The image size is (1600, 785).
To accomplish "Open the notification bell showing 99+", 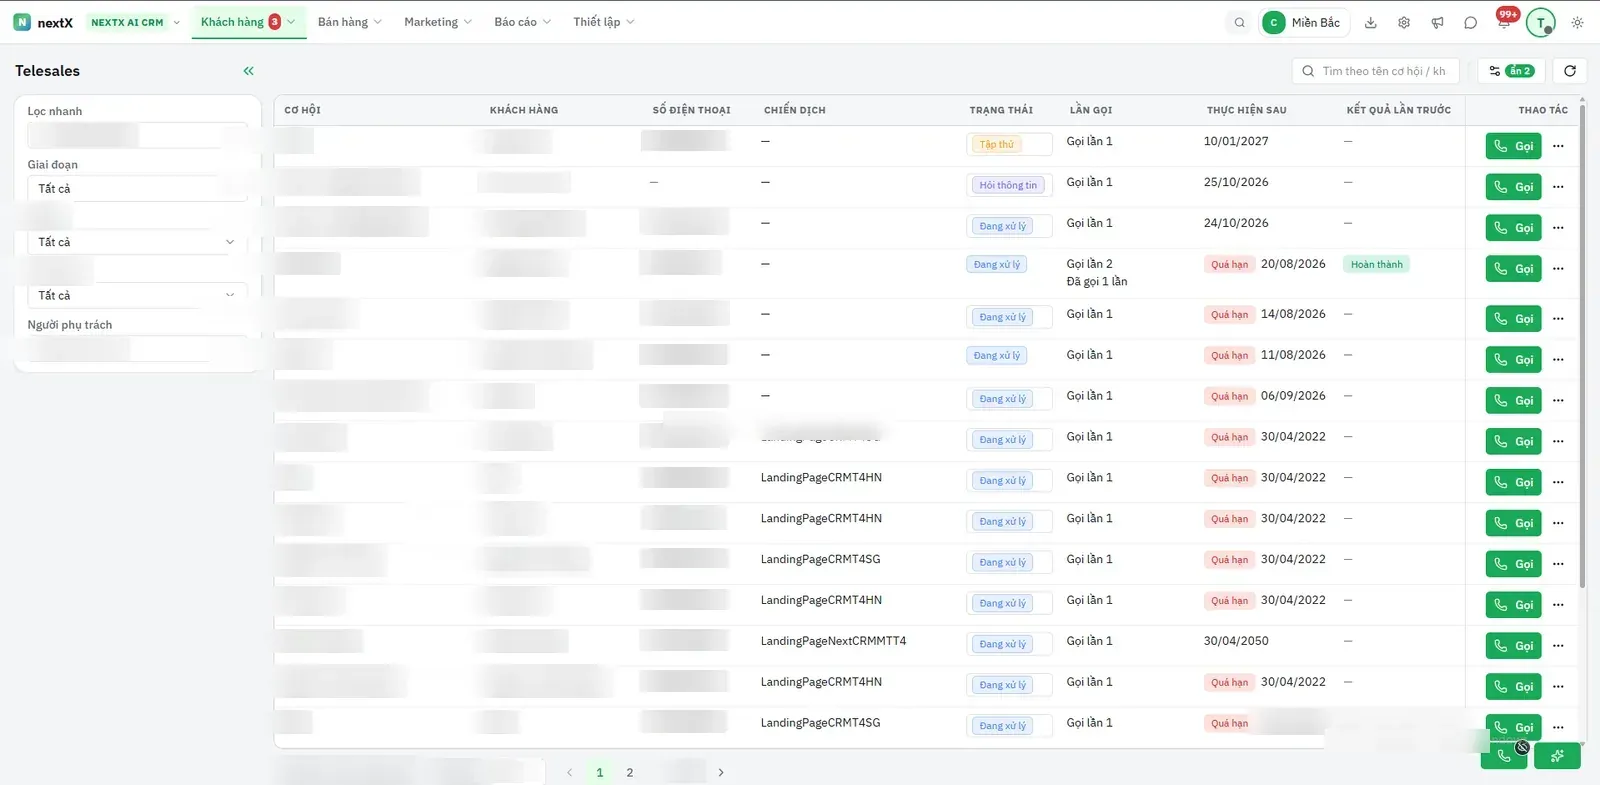I will [x=1504, y=21].
